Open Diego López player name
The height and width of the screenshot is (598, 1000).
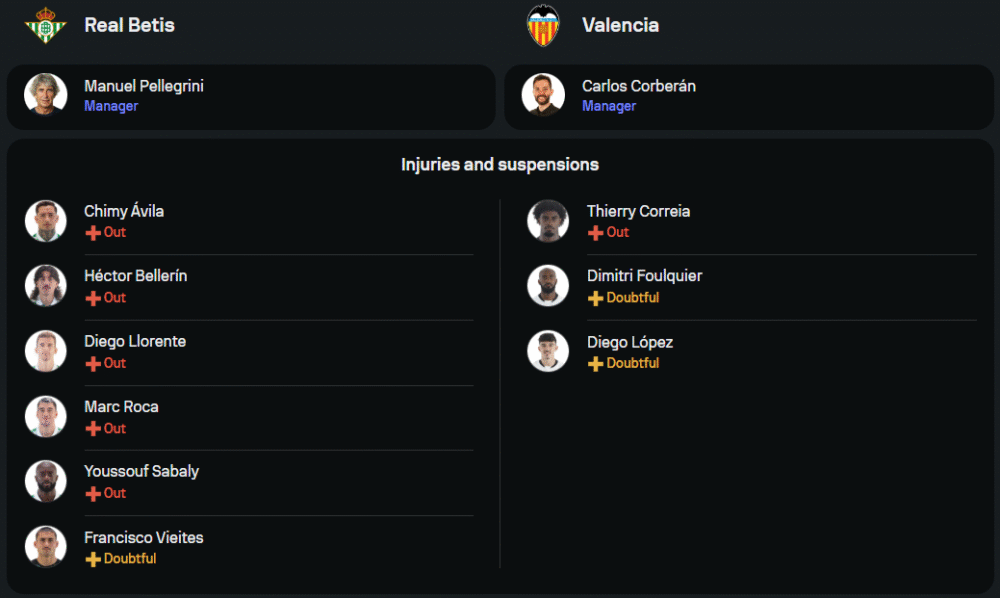point(630,342)
